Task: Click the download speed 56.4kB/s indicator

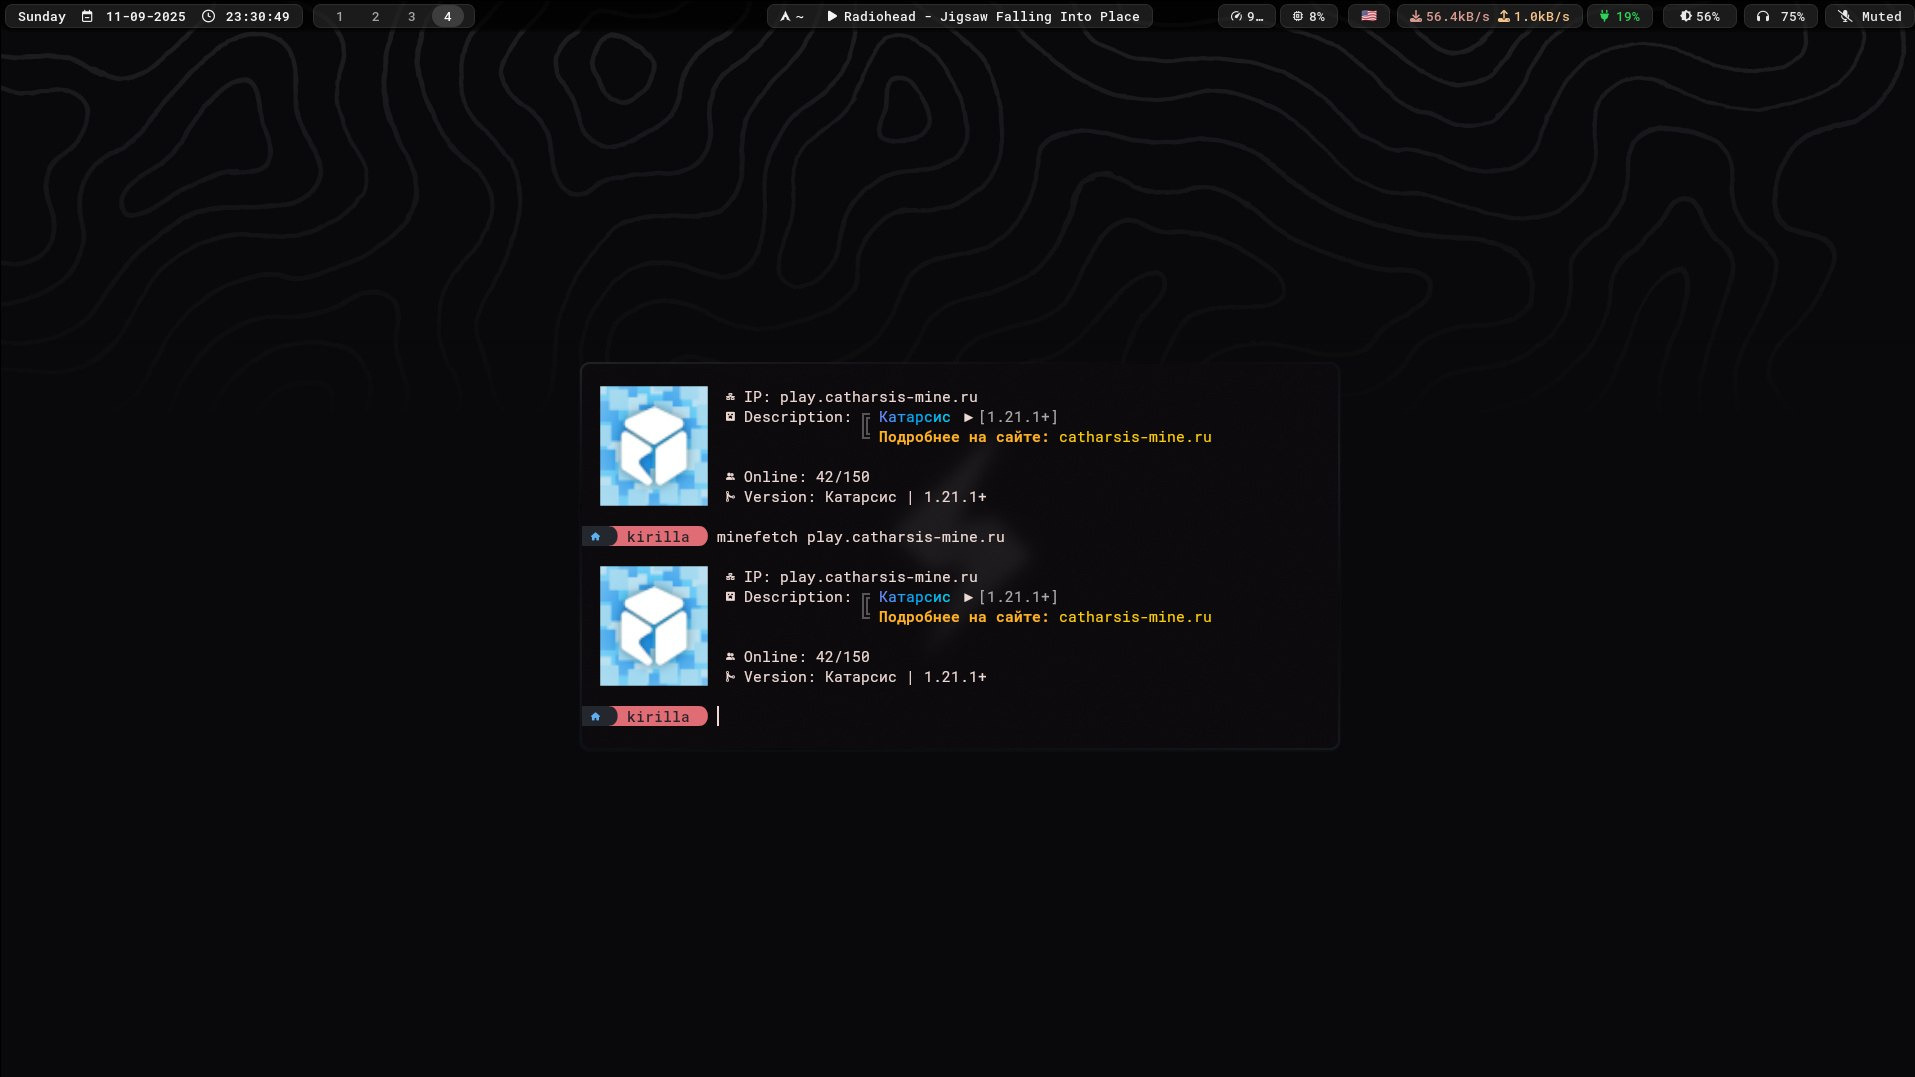Action: tap(1449, 16)
